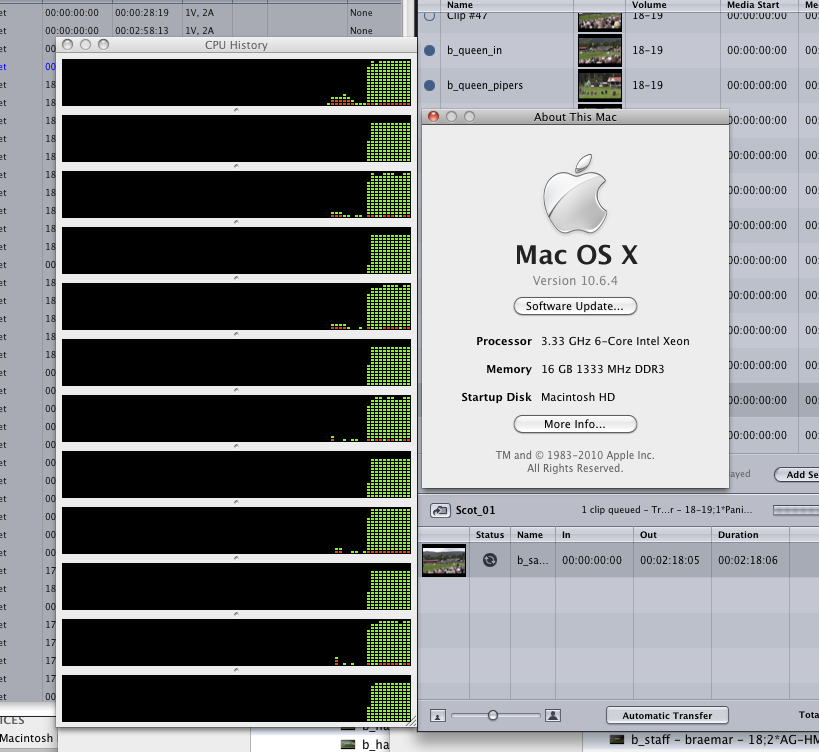Click the Duration value 00:02:18:06
The width and height of the screenshot is (819, 752).
[747, 560]
